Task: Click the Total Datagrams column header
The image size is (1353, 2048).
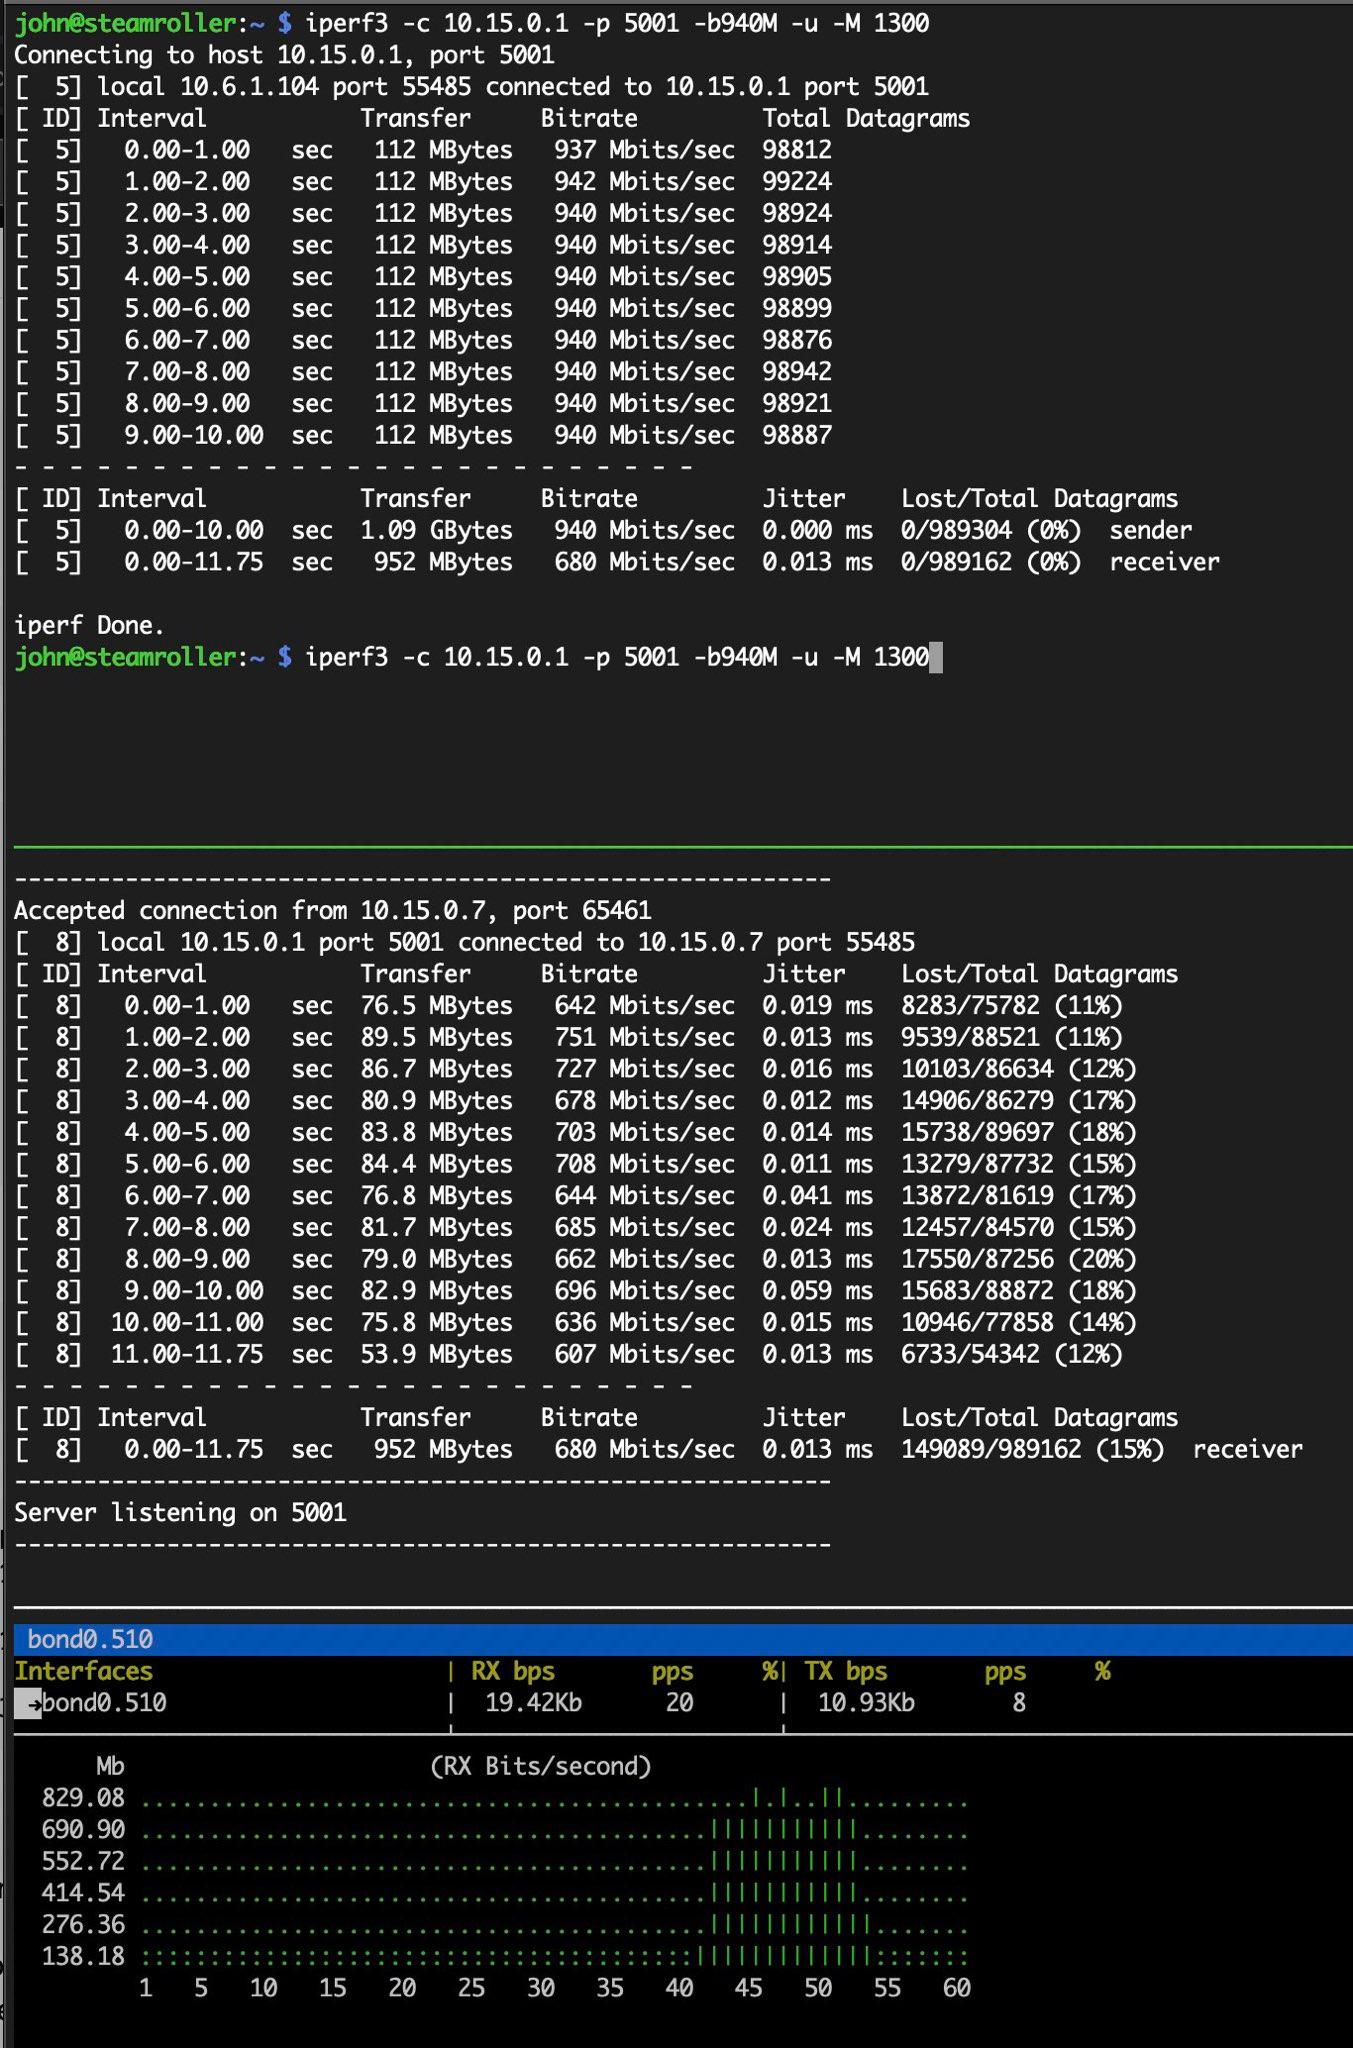Action: click(865, 118)
